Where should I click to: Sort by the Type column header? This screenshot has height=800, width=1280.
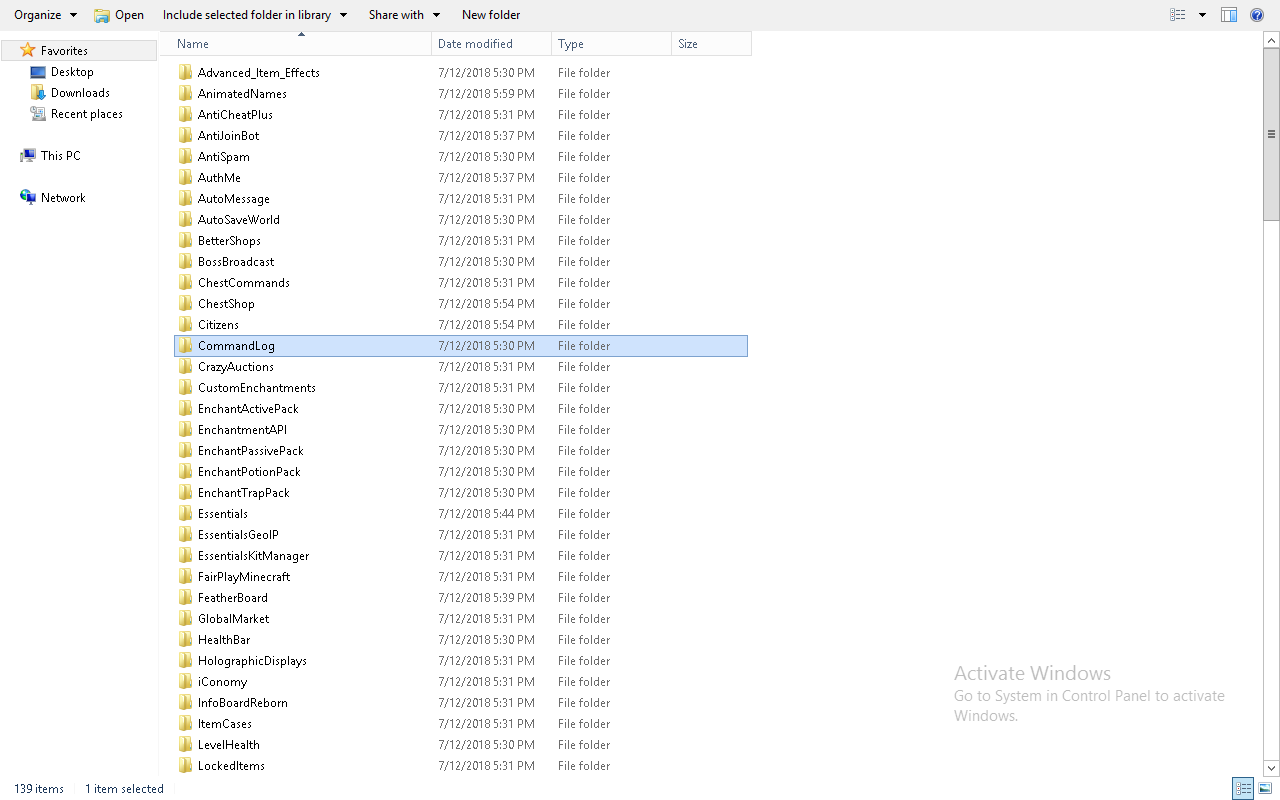(612, 44)
